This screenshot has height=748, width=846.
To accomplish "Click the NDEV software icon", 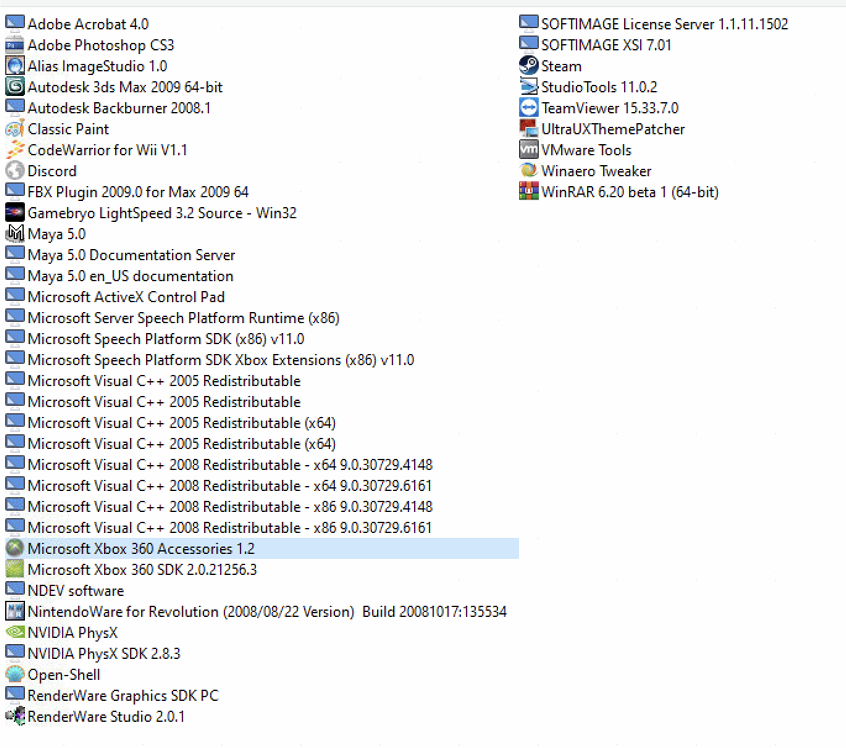I will 15,590.
